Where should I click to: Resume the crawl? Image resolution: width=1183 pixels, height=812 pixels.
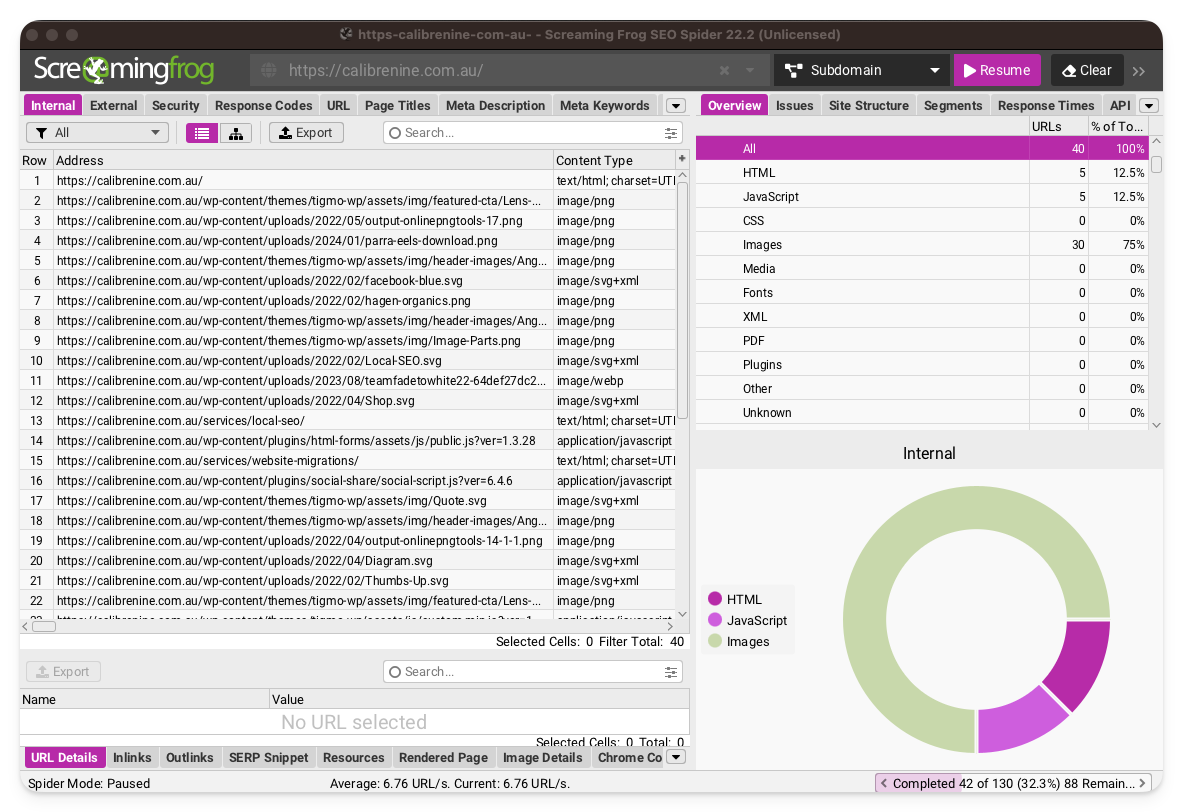point(996,71)
